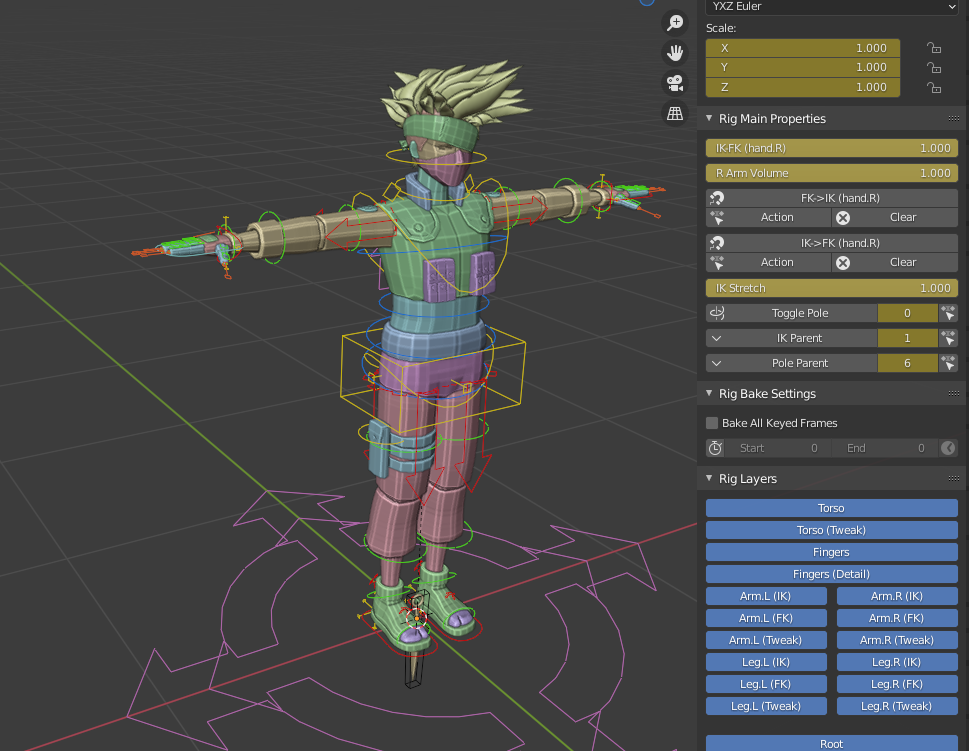Viewport: 969px width, 751px height.
Task: Collapse the Rig Bake Settings panel
Action: pos(708,393)
